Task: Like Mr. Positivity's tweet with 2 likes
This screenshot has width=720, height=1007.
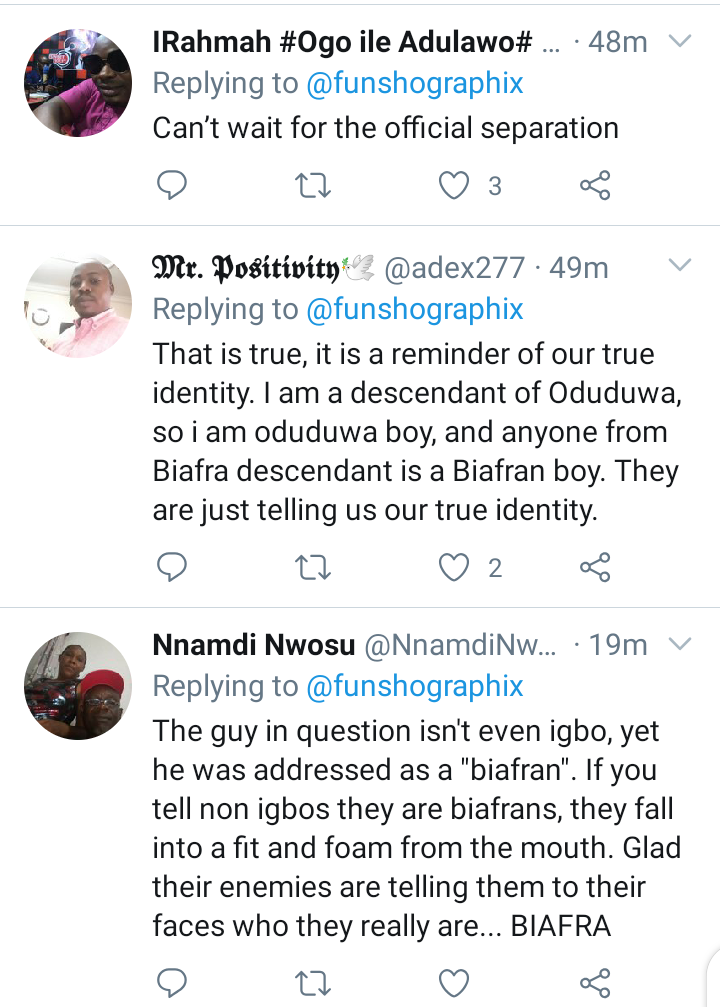Action: (x=453, y=568)
